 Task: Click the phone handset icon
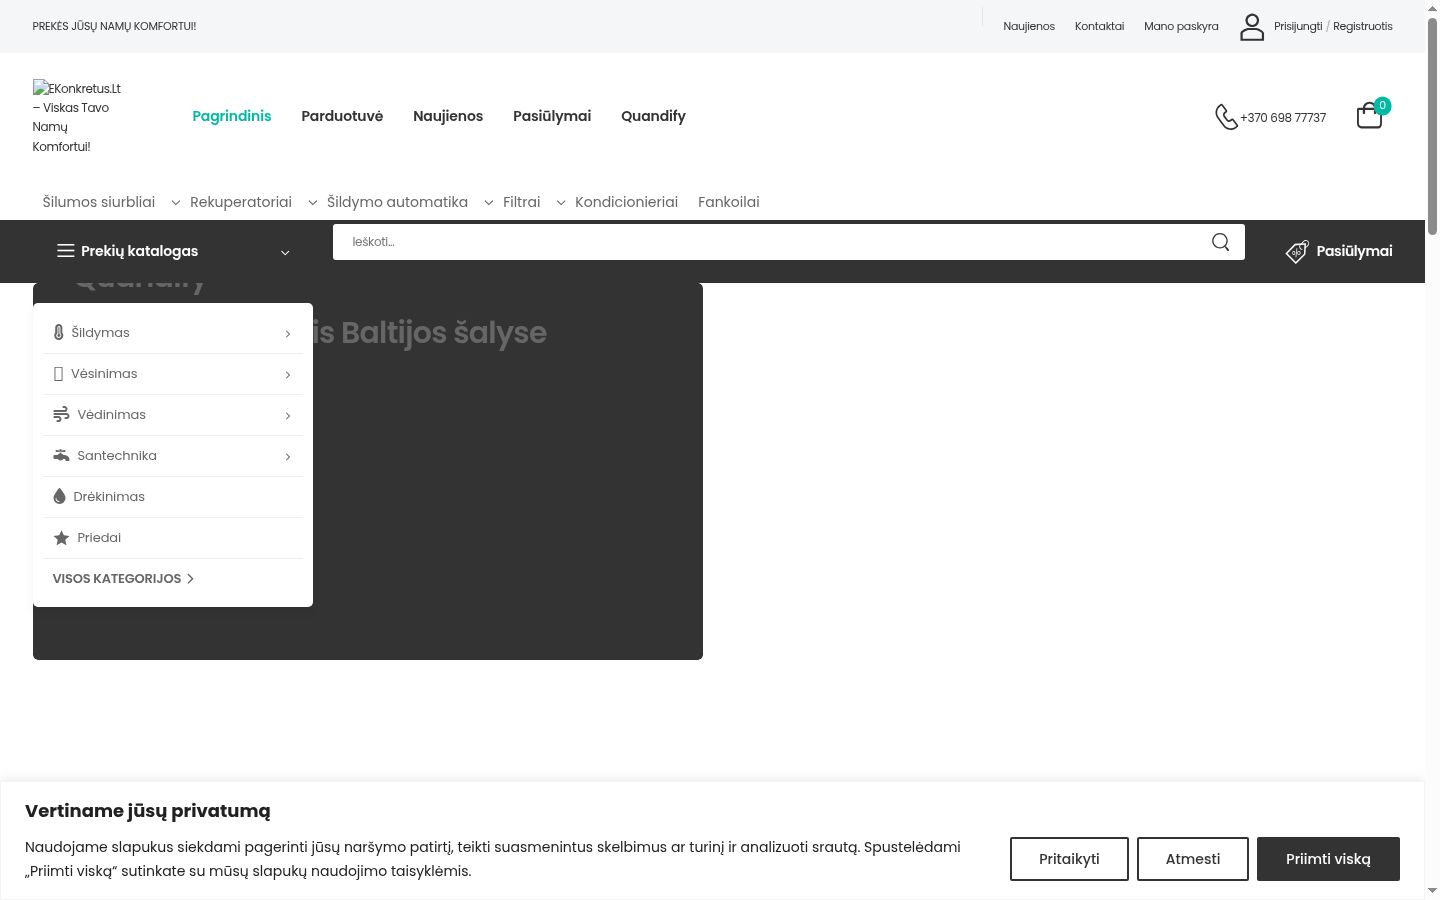1226,117
